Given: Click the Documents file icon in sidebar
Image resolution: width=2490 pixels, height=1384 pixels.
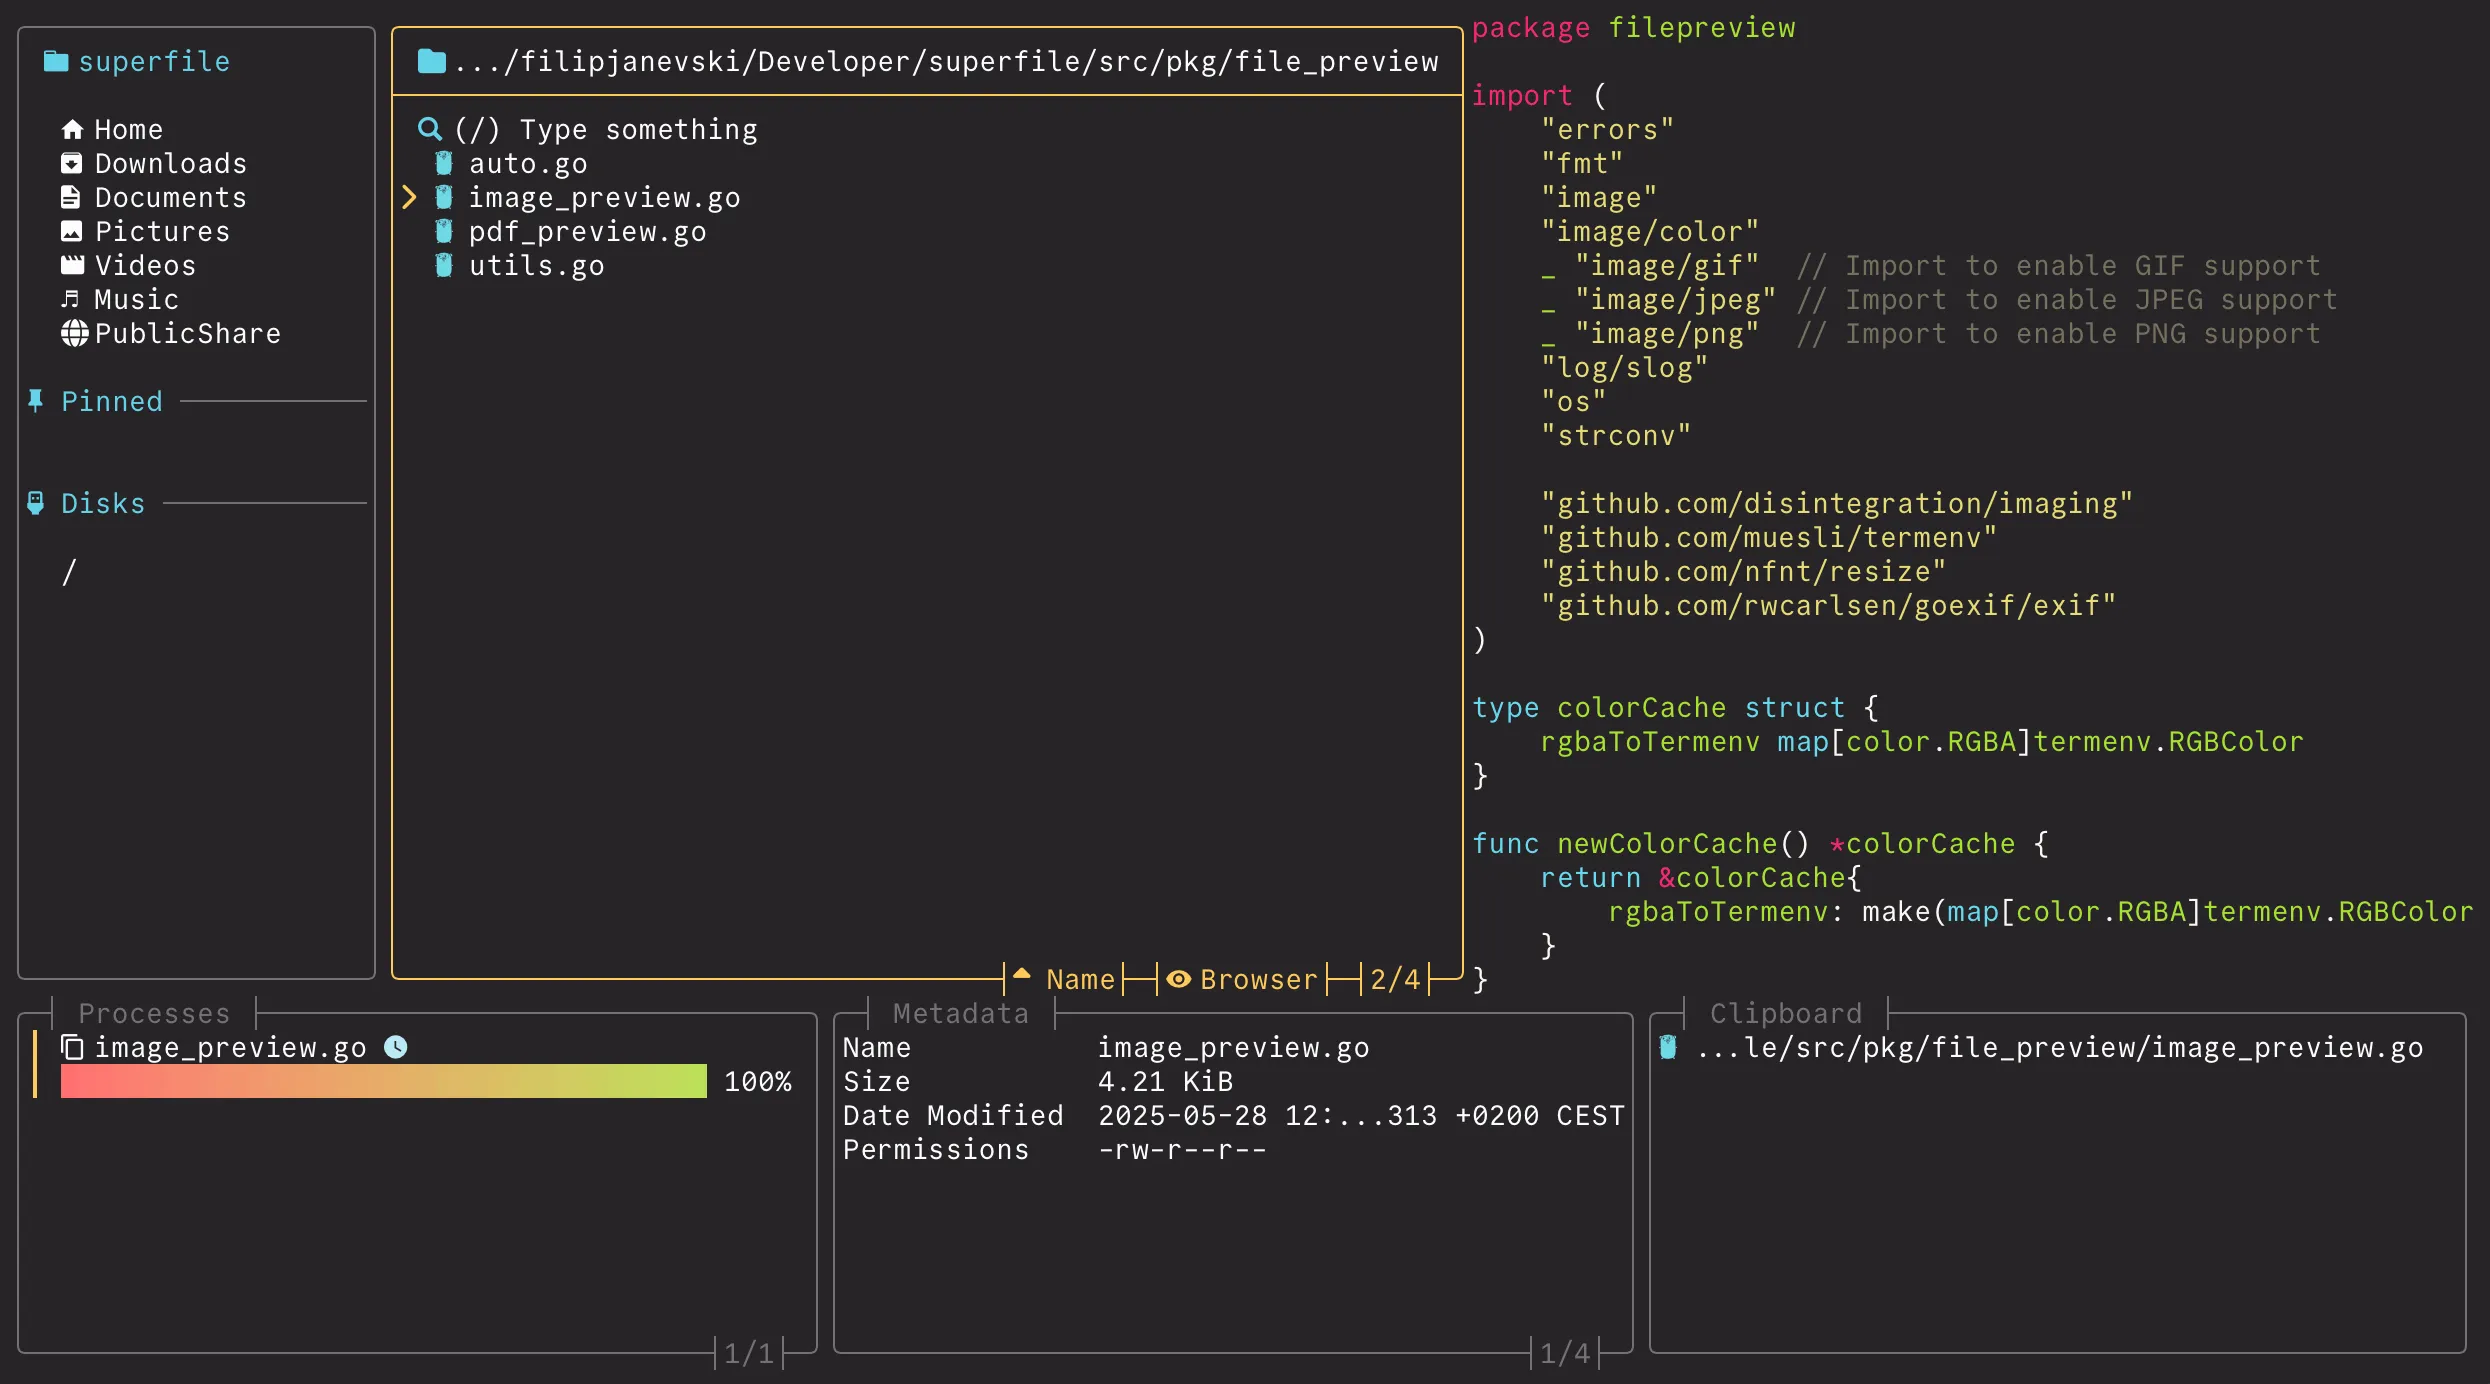Looking at the screenshot, I should coord(71,196).
